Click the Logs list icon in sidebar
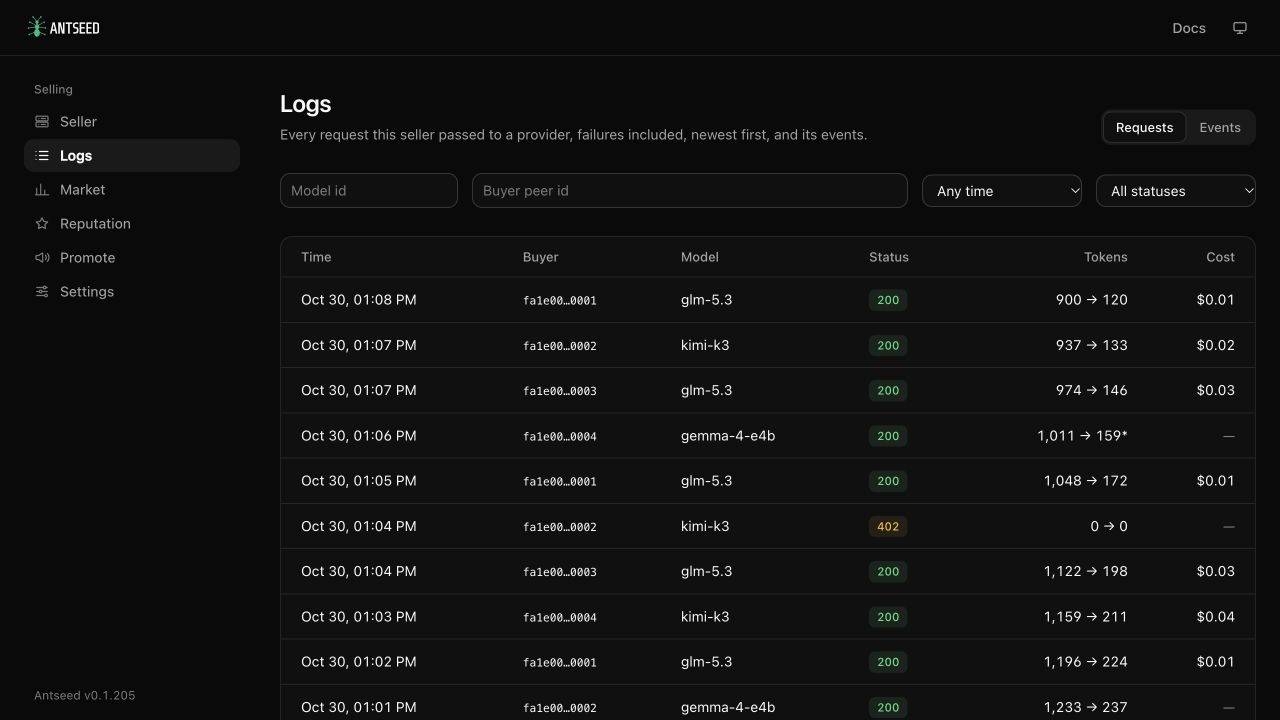This screenshot has height=720, width=1280. (42, 156)
